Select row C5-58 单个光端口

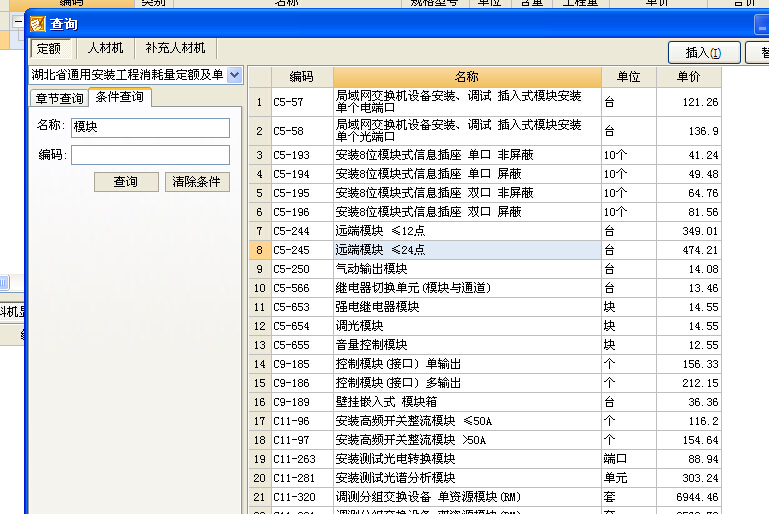(x=485, y=131)
